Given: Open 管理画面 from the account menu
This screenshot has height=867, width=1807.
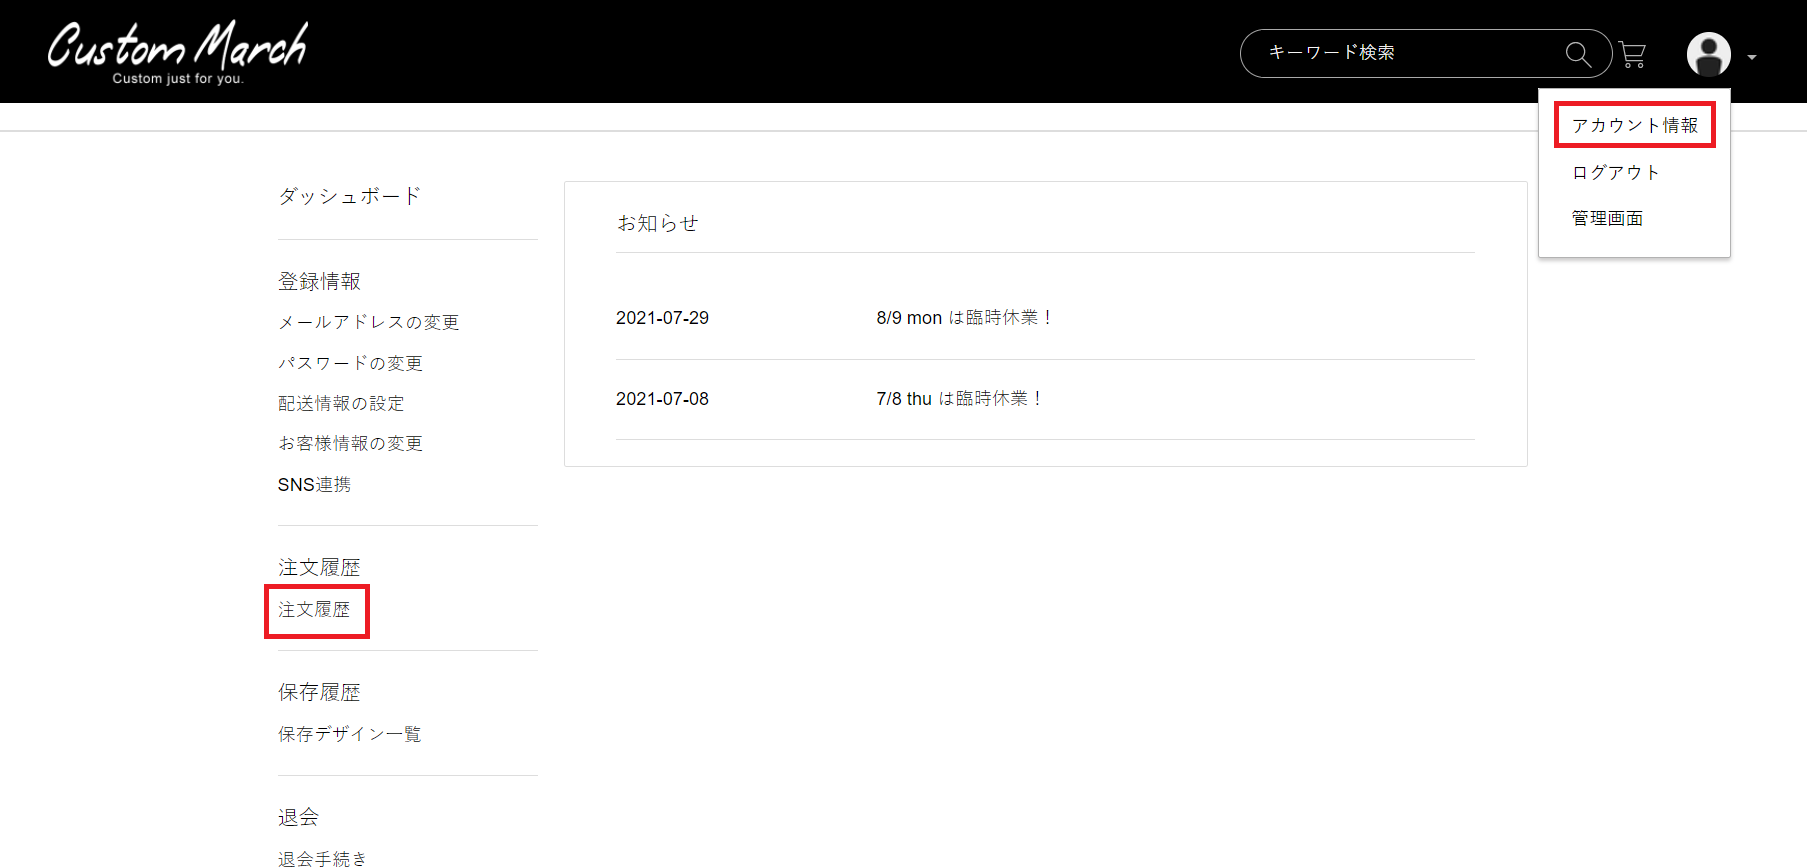Looking at the screenshot, I should click(1607, 218).
